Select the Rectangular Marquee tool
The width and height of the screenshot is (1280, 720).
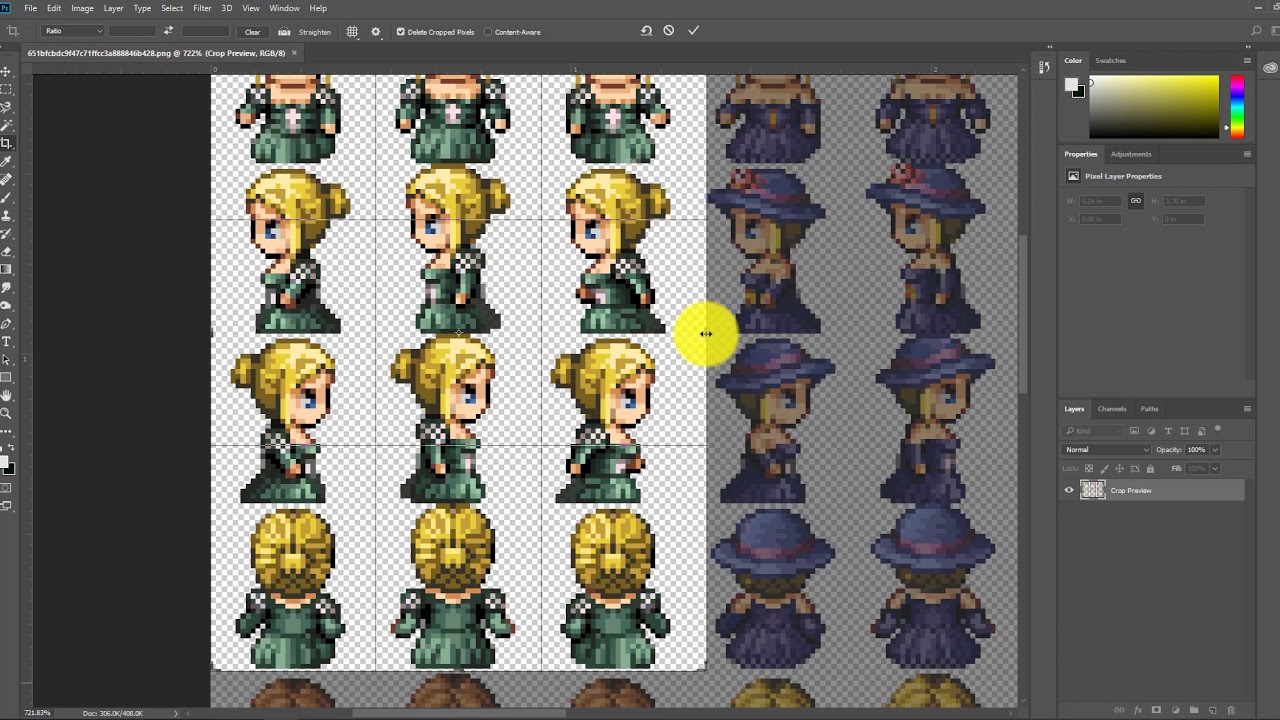click(6, 90)
